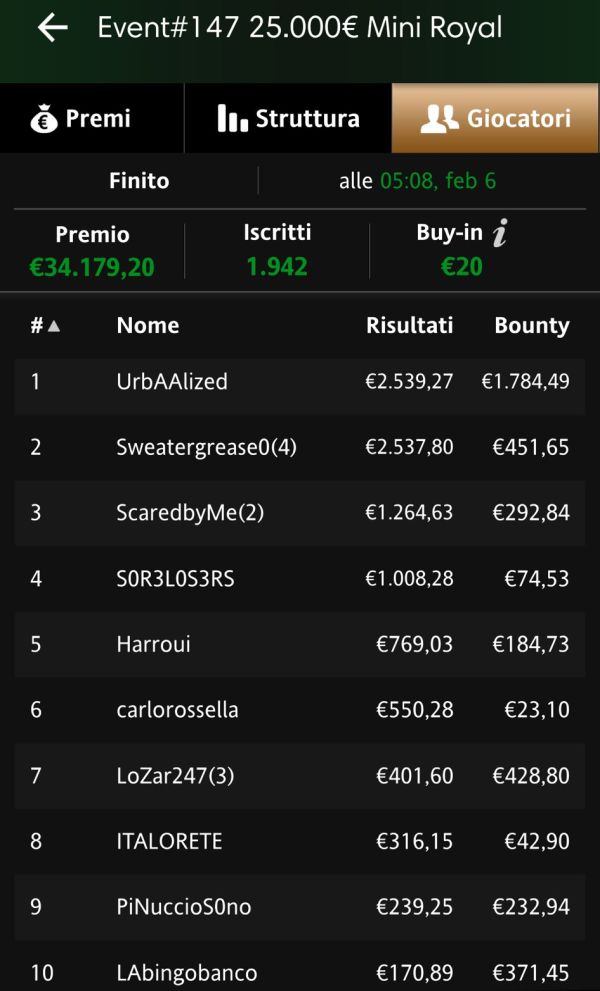The height and width of the screenshot is (991, 600).
Task: Select Harroui in fifth place
Action: point(300,644)
